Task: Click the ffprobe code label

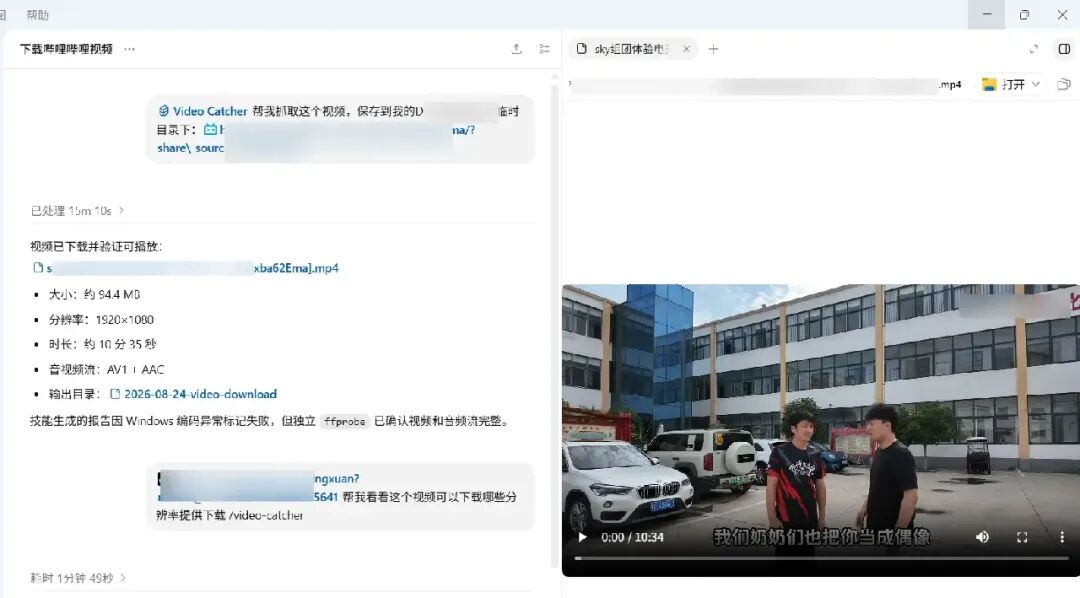Action: point(344,421)
